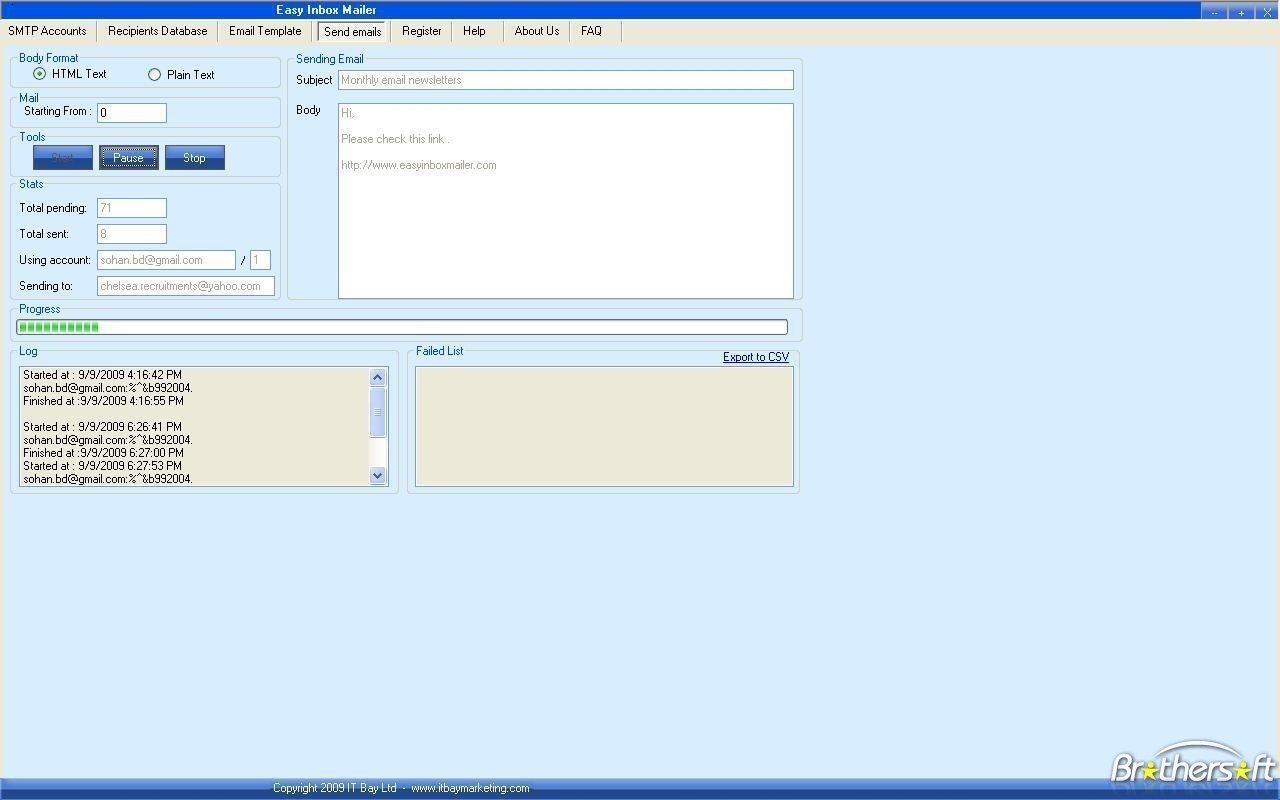
Task: Click the Total pending field
Action: [132, 208]
